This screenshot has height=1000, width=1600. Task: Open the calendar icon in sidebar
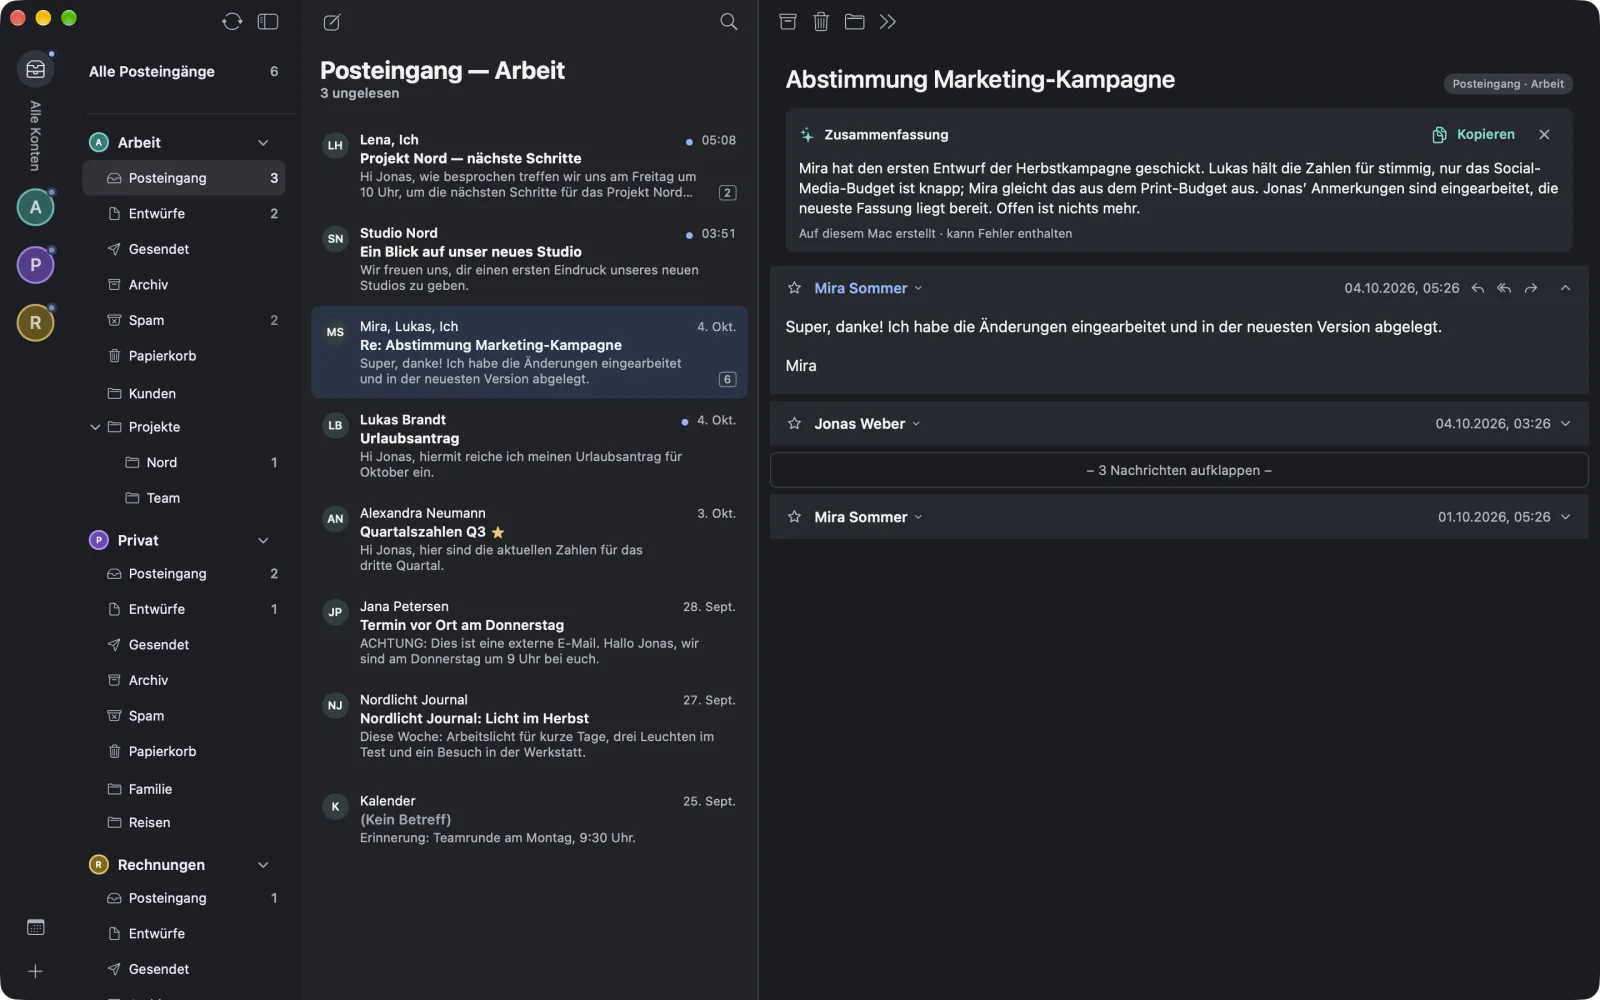click(35, 927)
